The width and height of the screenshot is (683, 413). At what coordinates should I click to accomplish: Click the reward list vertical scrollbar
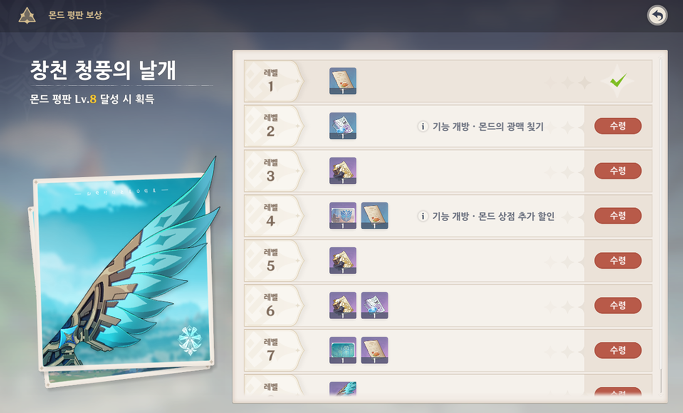click(x=661, y=222)
